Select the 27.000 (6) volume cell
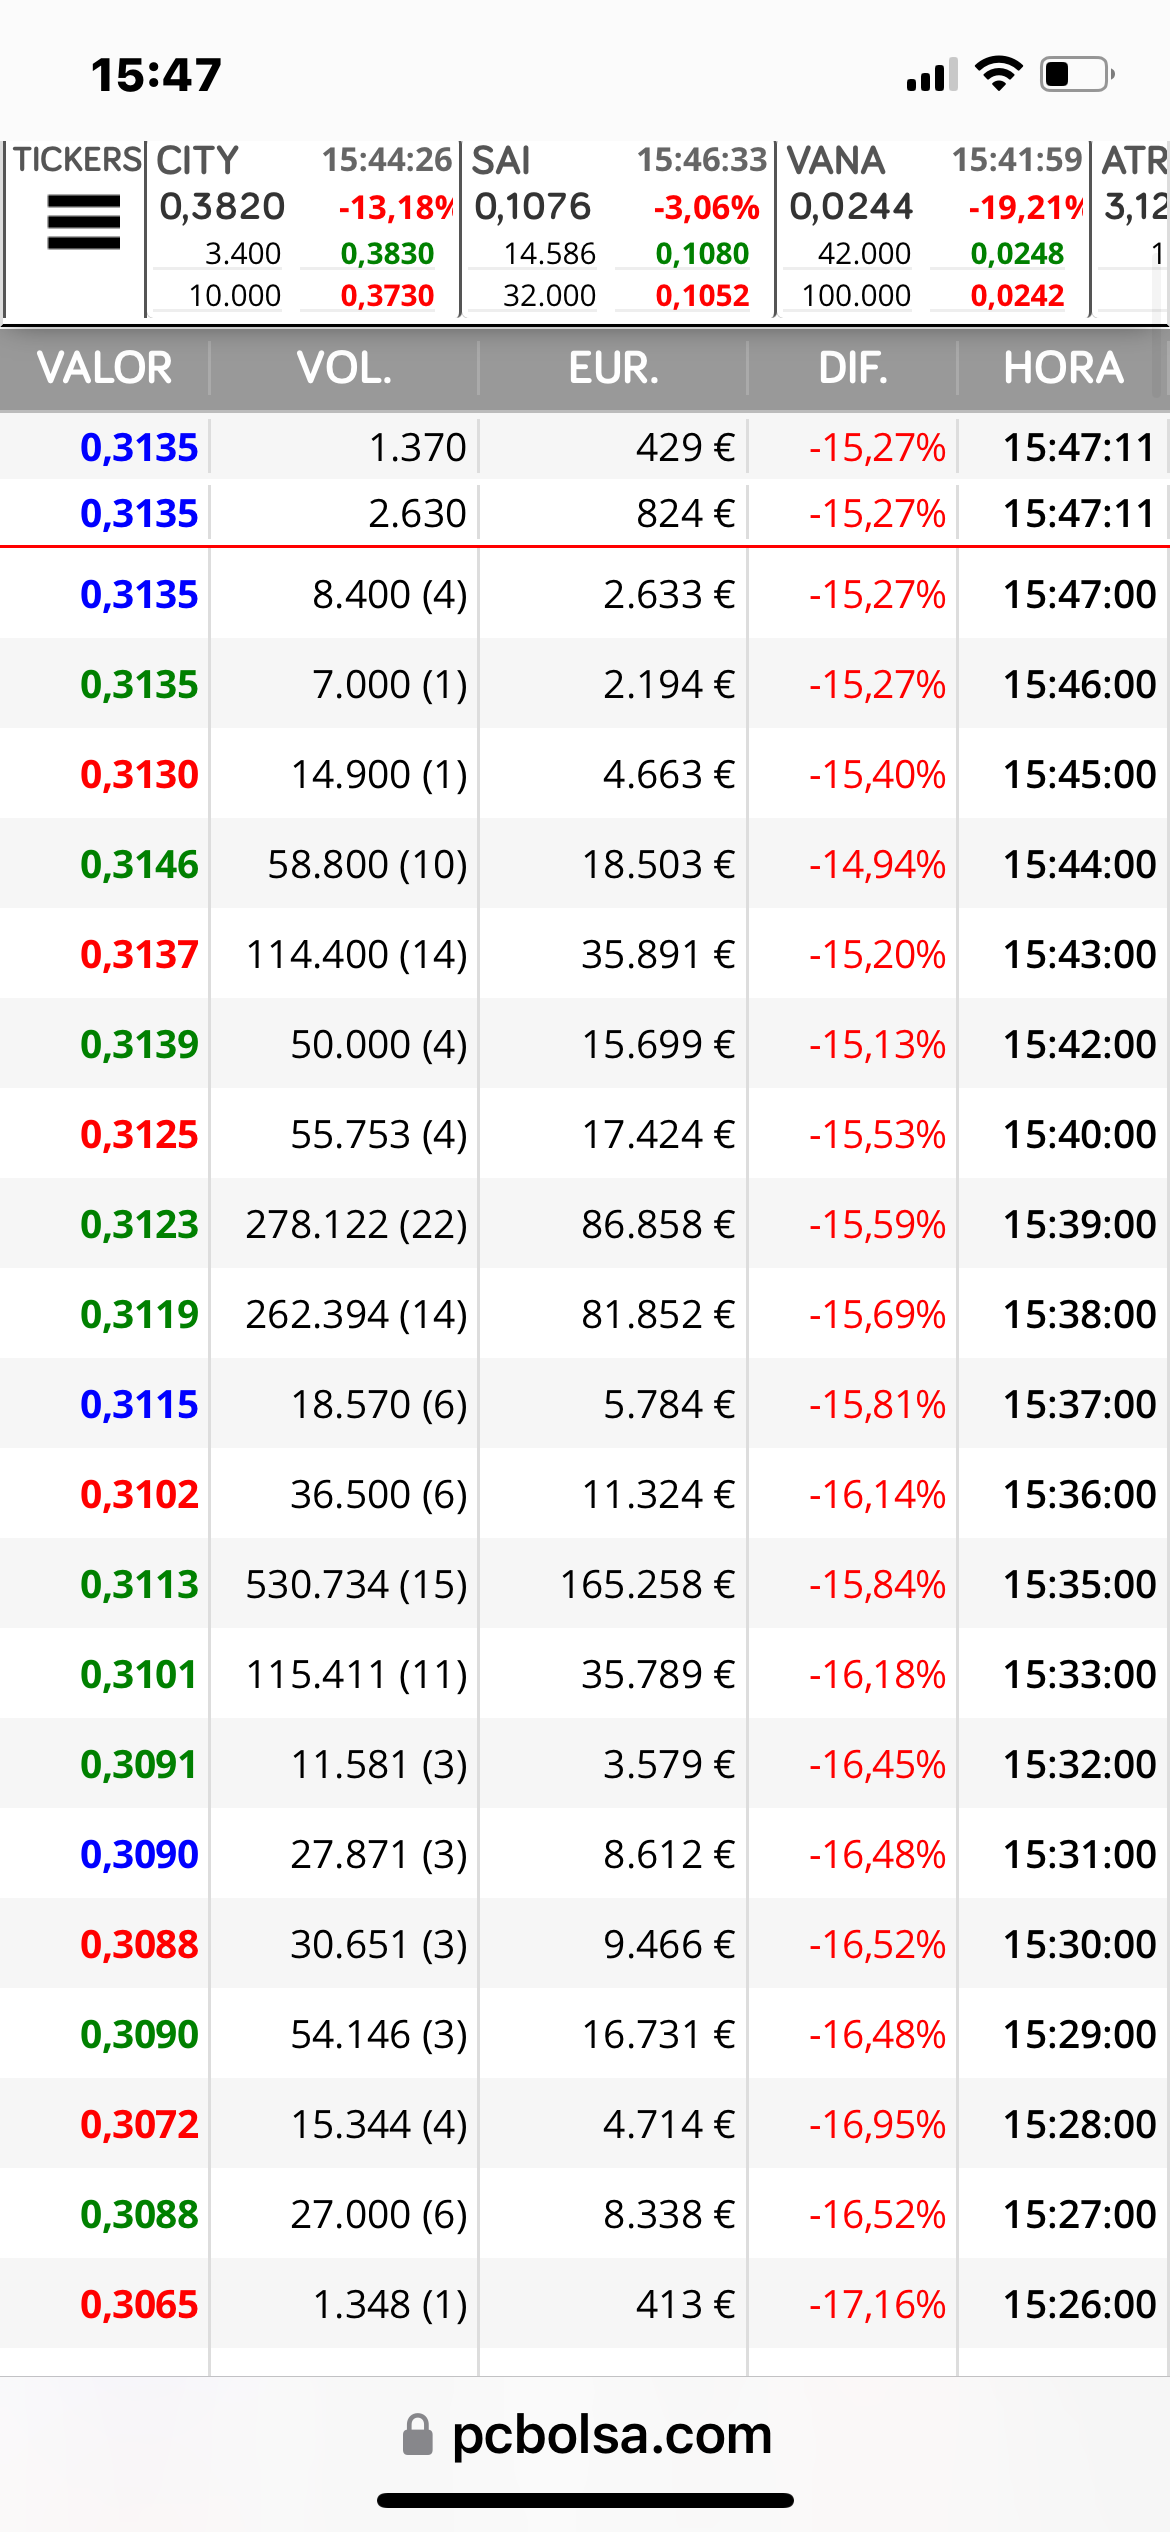The width and height of the screenshot is (1170, 2532). (x=379, y=2215)
